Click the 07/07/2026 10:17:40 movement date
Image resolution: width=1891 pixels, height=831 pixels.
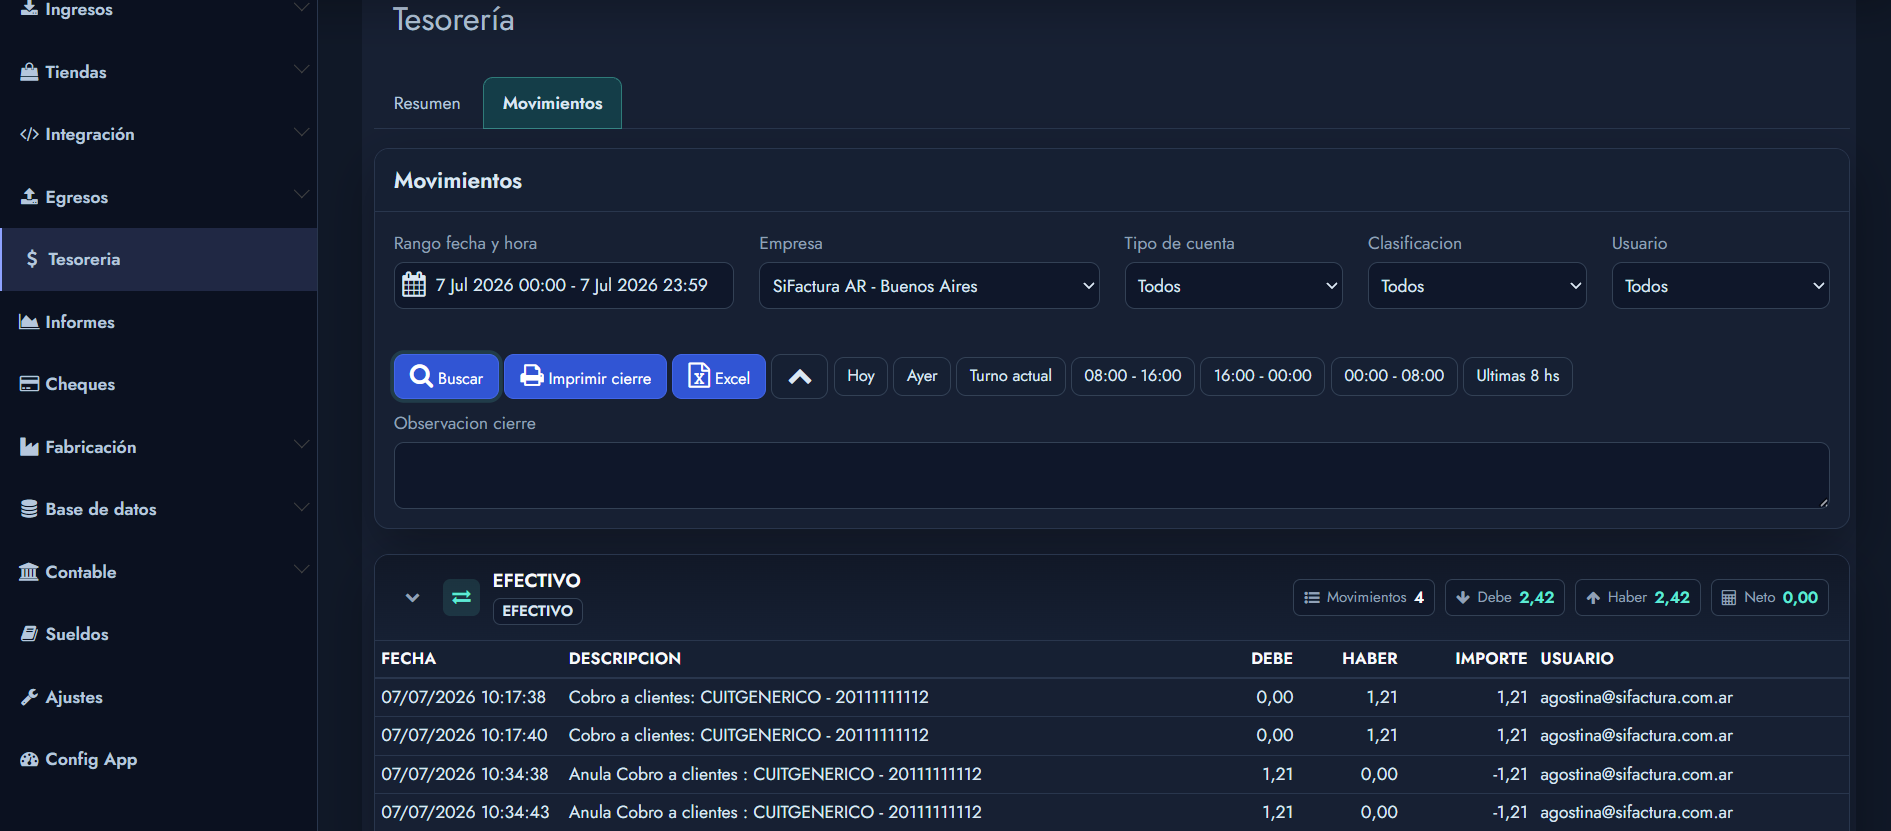click(464, 735)
